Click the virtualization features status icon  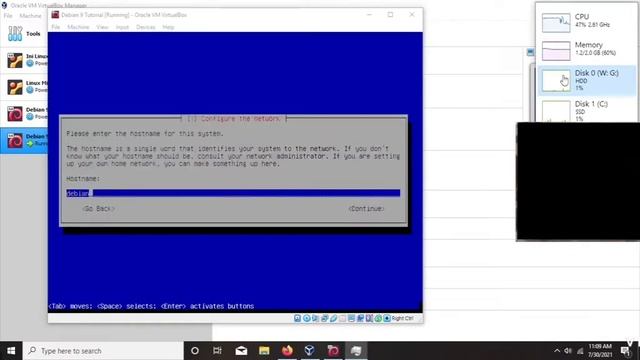(x=369, y=318)
